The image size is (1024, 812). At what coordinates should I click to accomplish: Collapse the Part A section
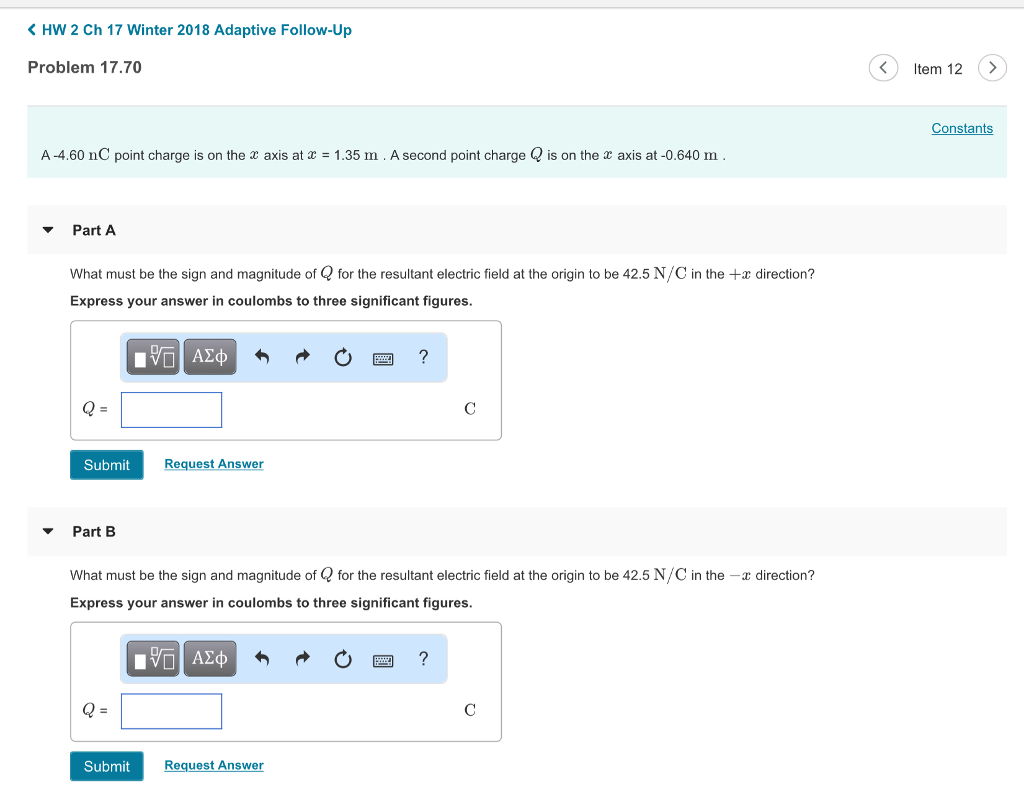(48, 230)
